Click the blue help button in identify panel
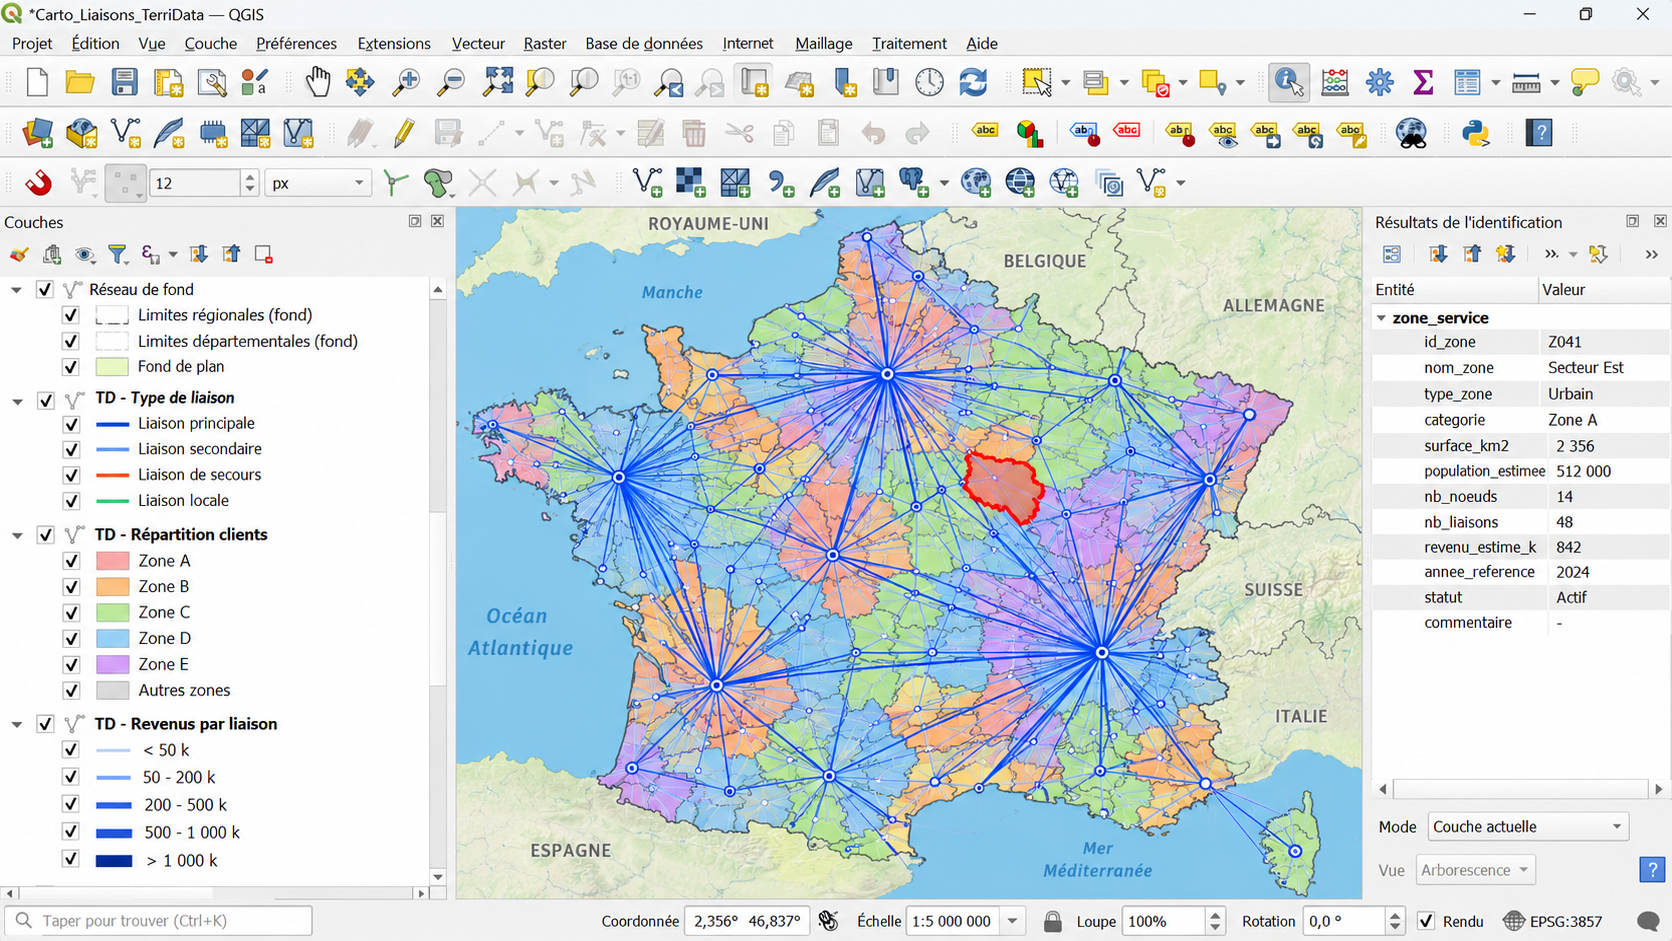1672x941 pixels. pos(1652,869)
